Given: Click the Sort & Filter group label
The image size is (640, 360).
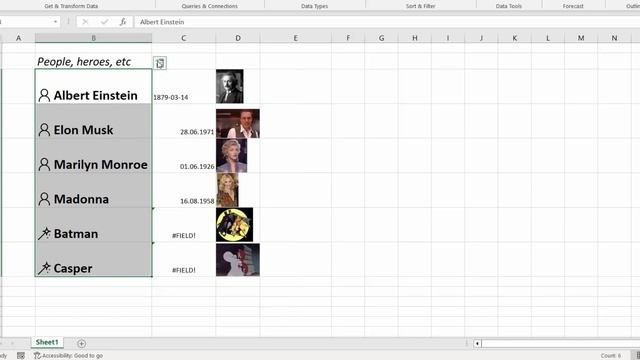Looking at the screenshot, I should [420, 6].
